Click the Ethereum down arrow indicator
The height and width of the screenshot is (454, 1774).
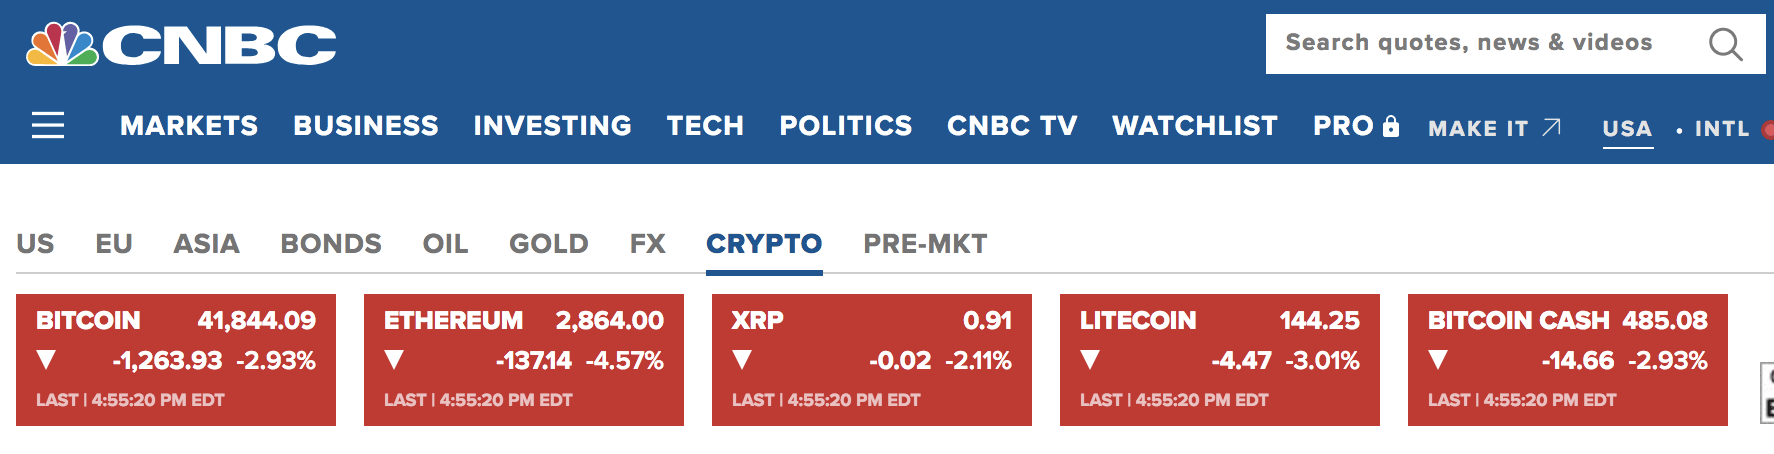(394, 360)
